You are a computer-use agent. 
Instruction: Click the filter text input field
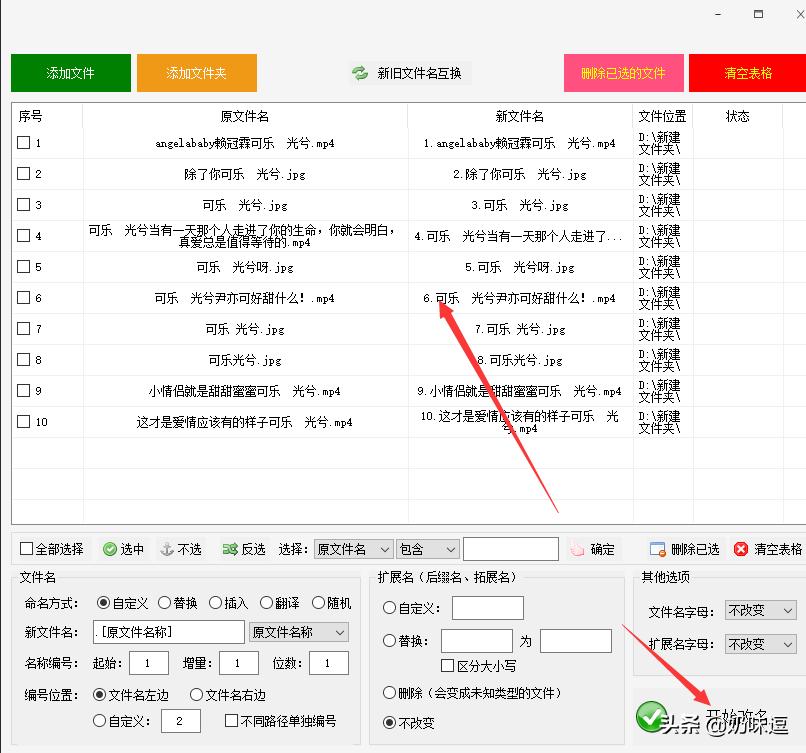coord(510,548)
